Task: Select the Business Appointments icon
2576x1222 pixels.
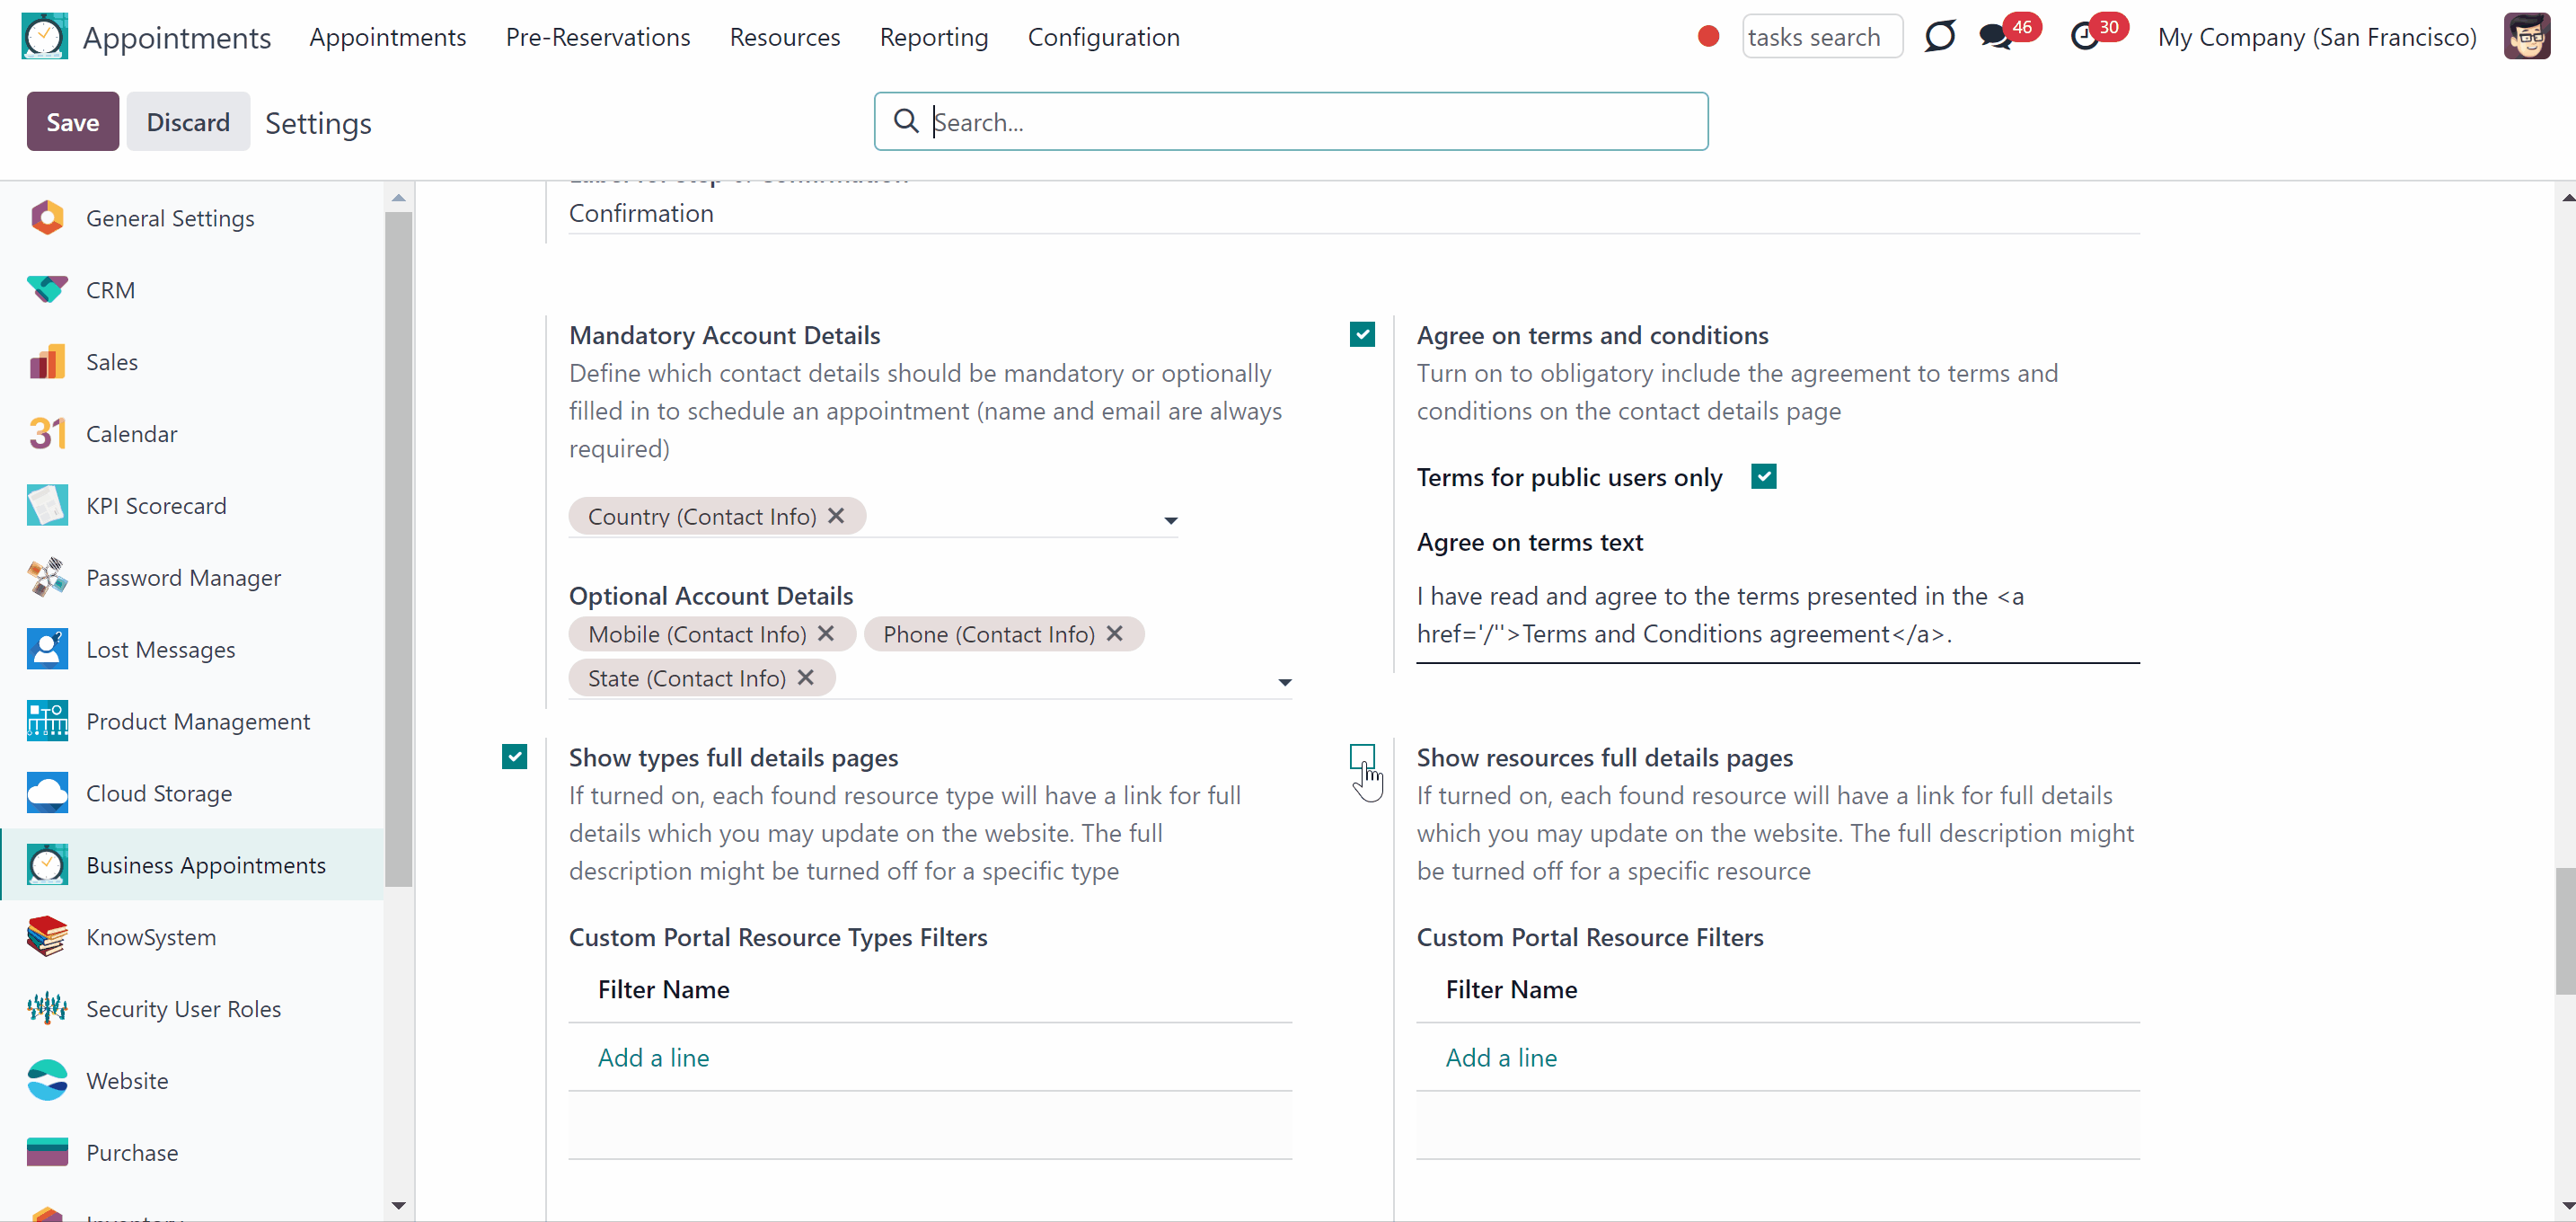Action: coord(47,865)
